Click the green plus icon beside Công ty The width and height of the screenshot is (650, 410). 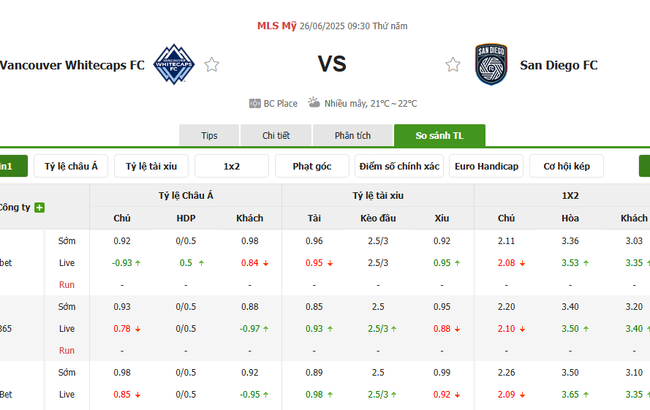(40, 208)
